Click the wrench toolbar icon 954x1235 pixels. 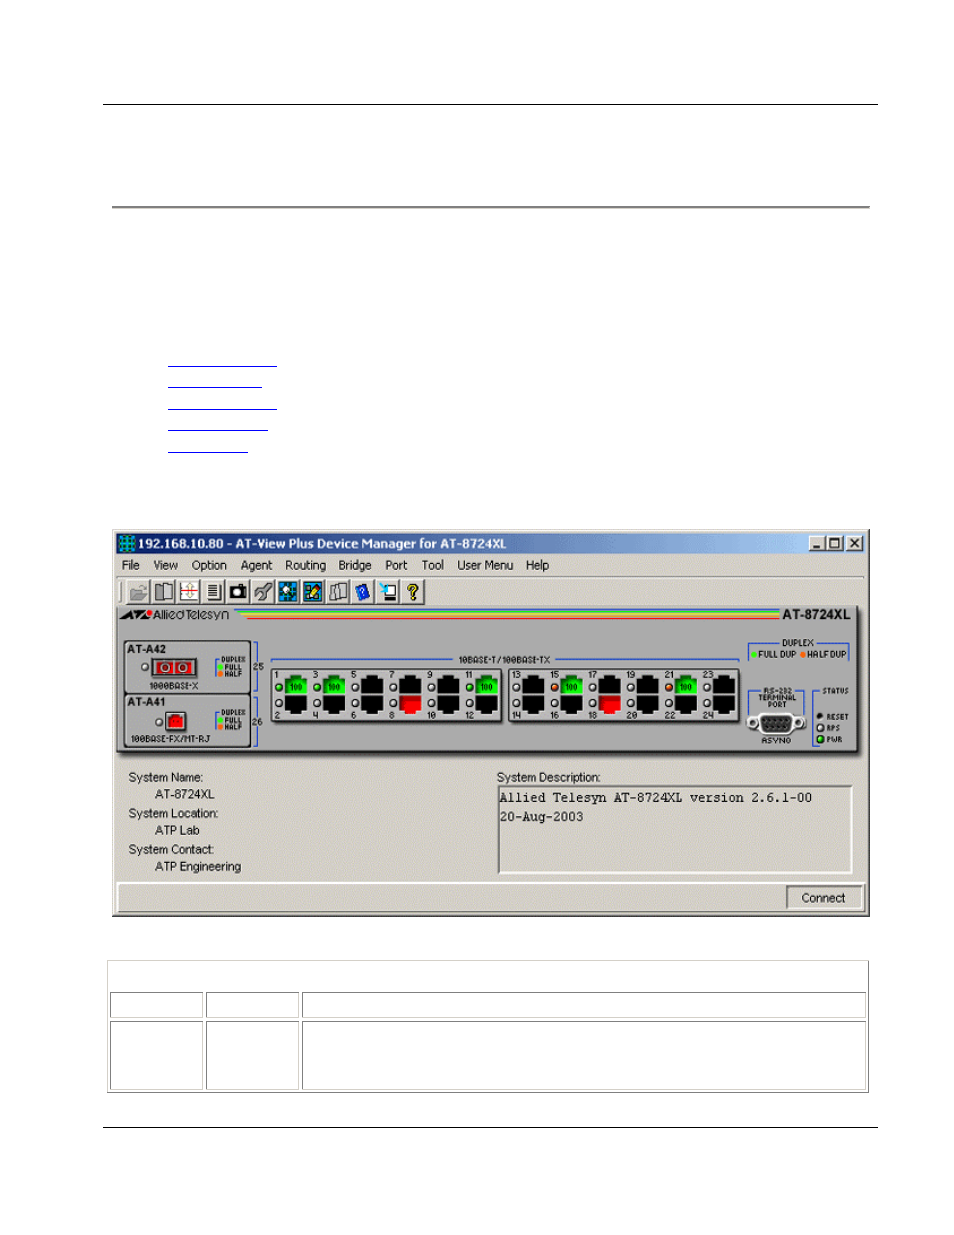coord(263,592)
